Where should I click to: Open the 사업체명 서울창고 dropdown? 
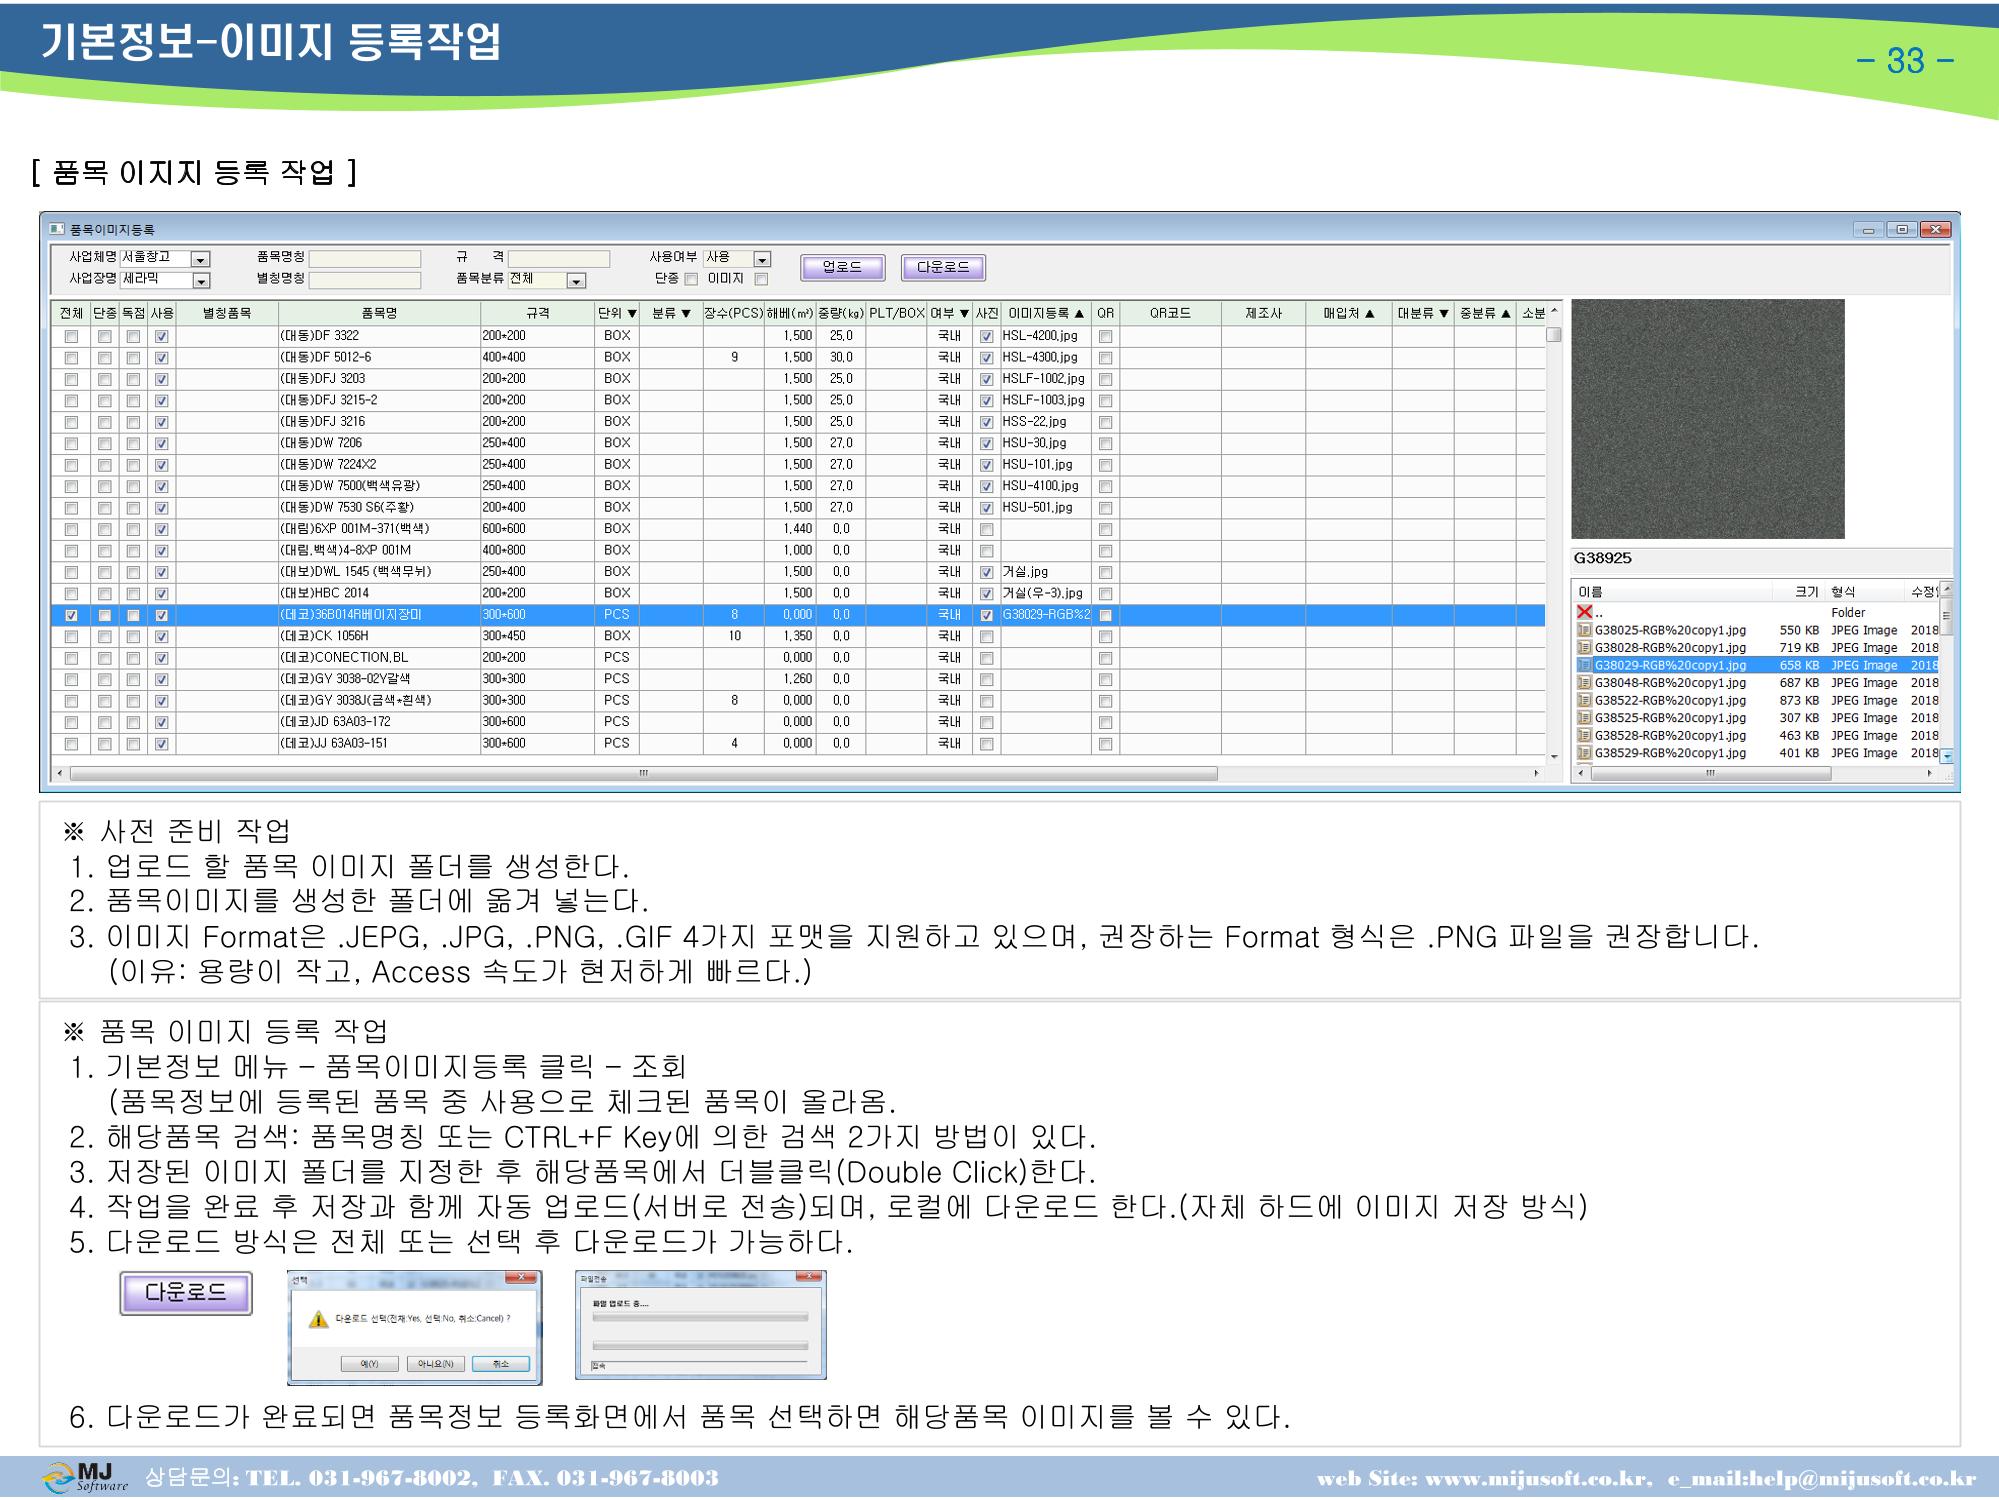200,260
